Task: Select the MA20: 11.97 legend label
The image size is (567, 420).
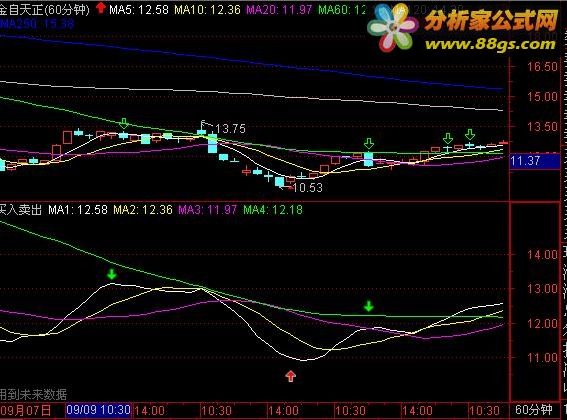Action: (x=279, y=9)
